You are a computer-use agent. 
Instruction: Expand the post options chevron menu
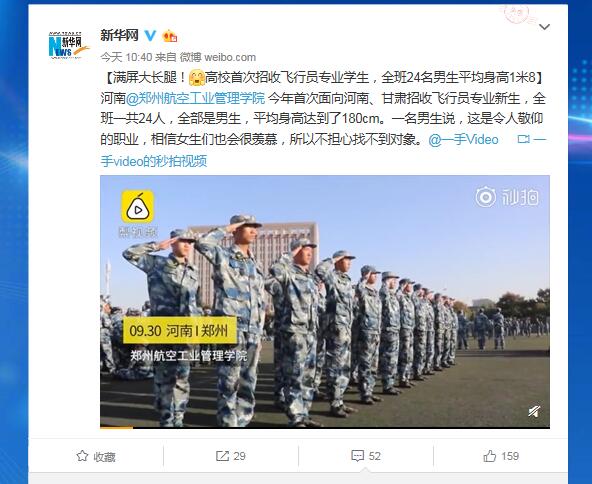[x=544, y=27]
